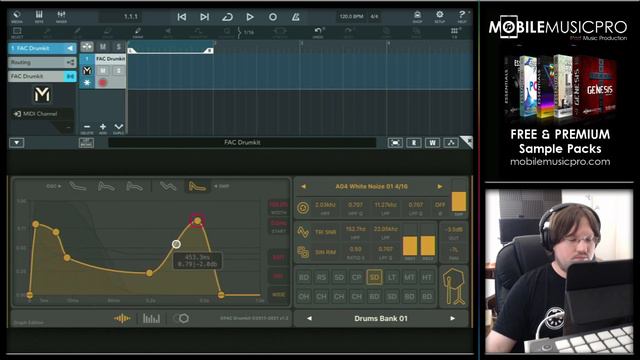This screenshot has height=360, width=640.
Task: Switch to previous Drums Bank
Action: [x=309, y=318]
